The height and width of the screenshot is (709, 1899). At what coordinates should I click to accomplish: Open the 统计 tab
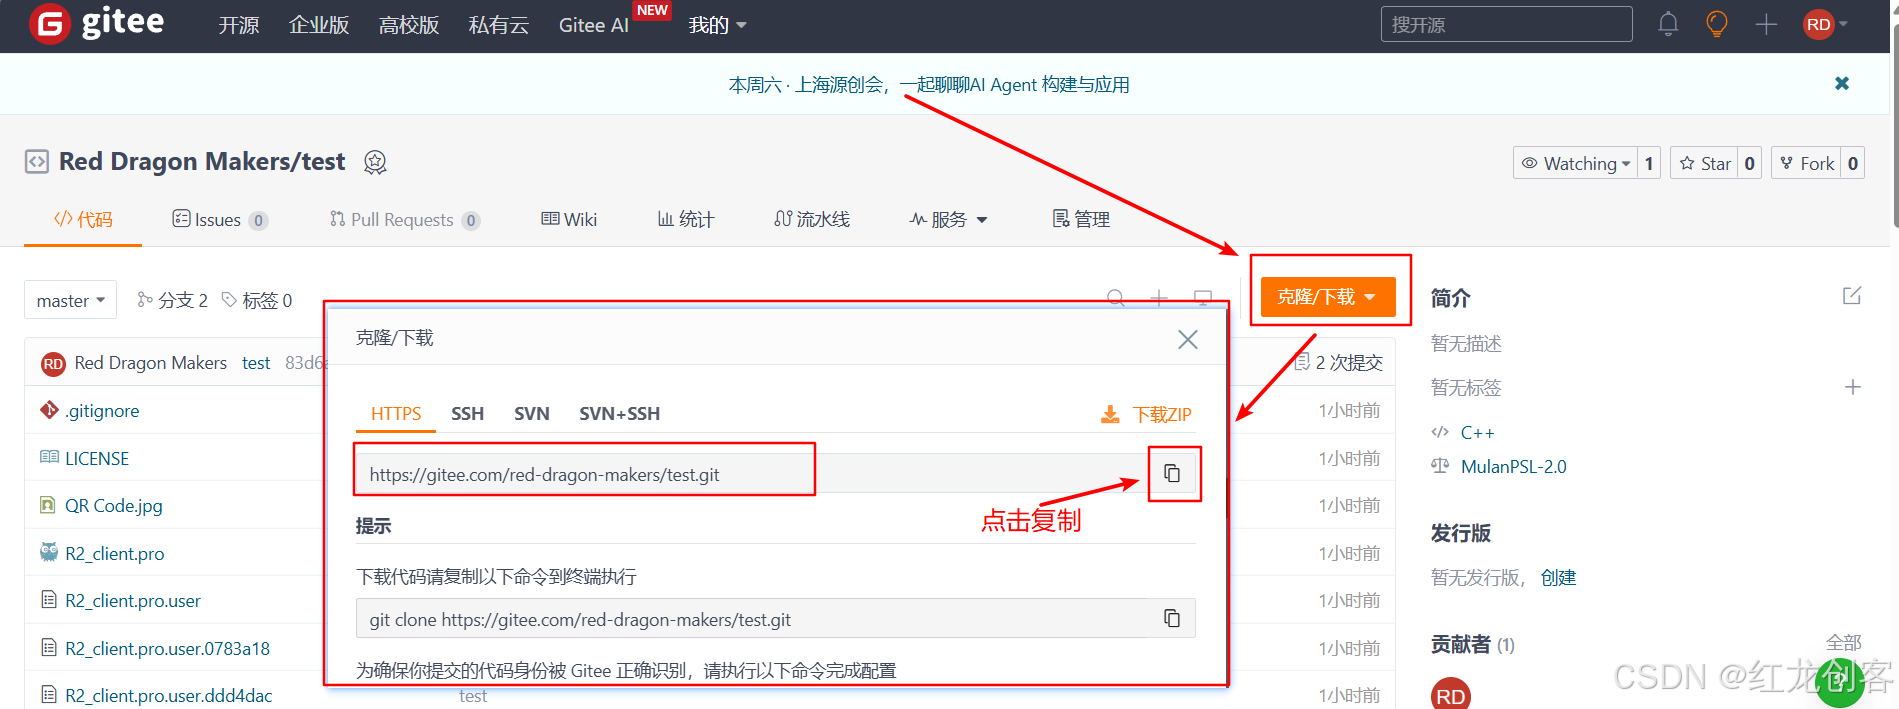[686, 220]
